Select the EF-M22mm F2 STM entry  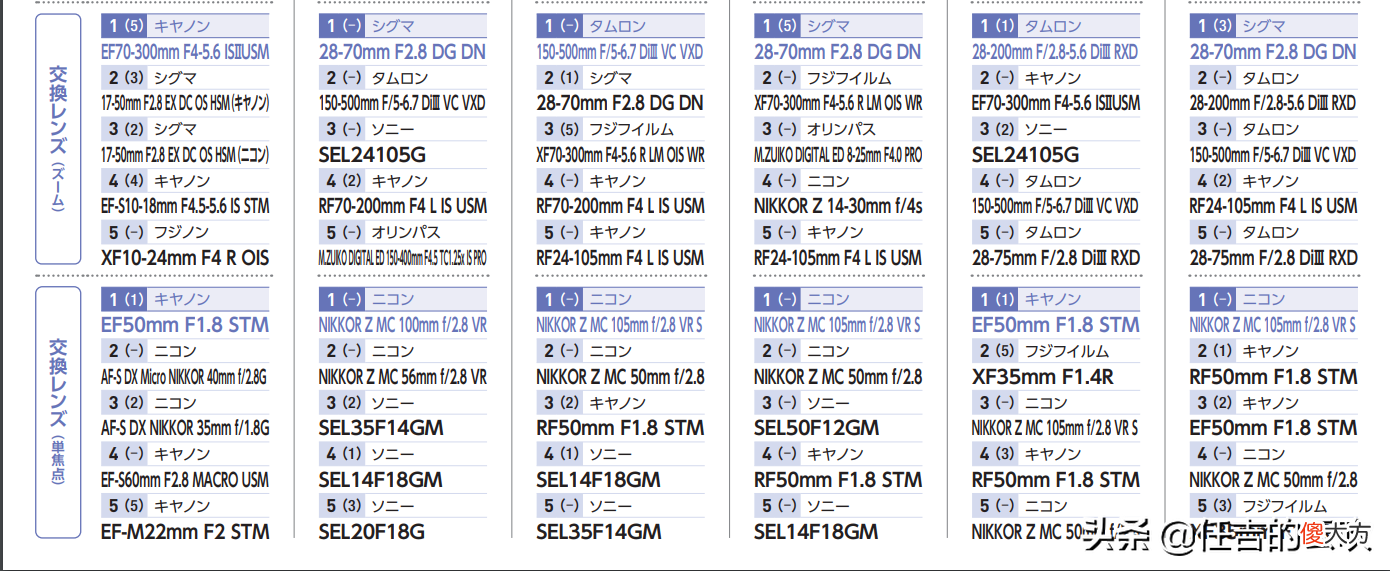coord(185,531)
